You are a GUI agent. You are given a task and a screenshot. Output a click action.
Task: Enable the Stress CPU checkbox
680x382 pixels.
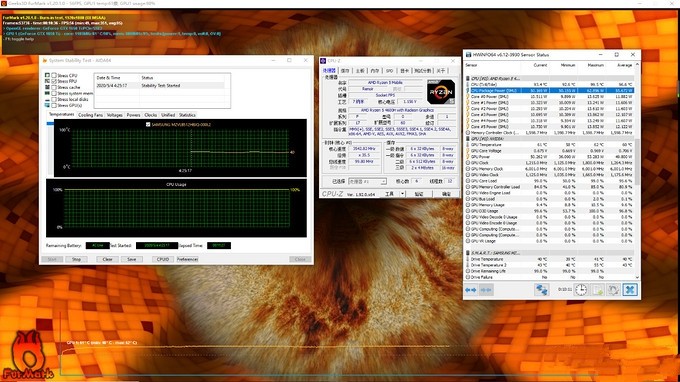pyautogui.click(x=54, y=75)
